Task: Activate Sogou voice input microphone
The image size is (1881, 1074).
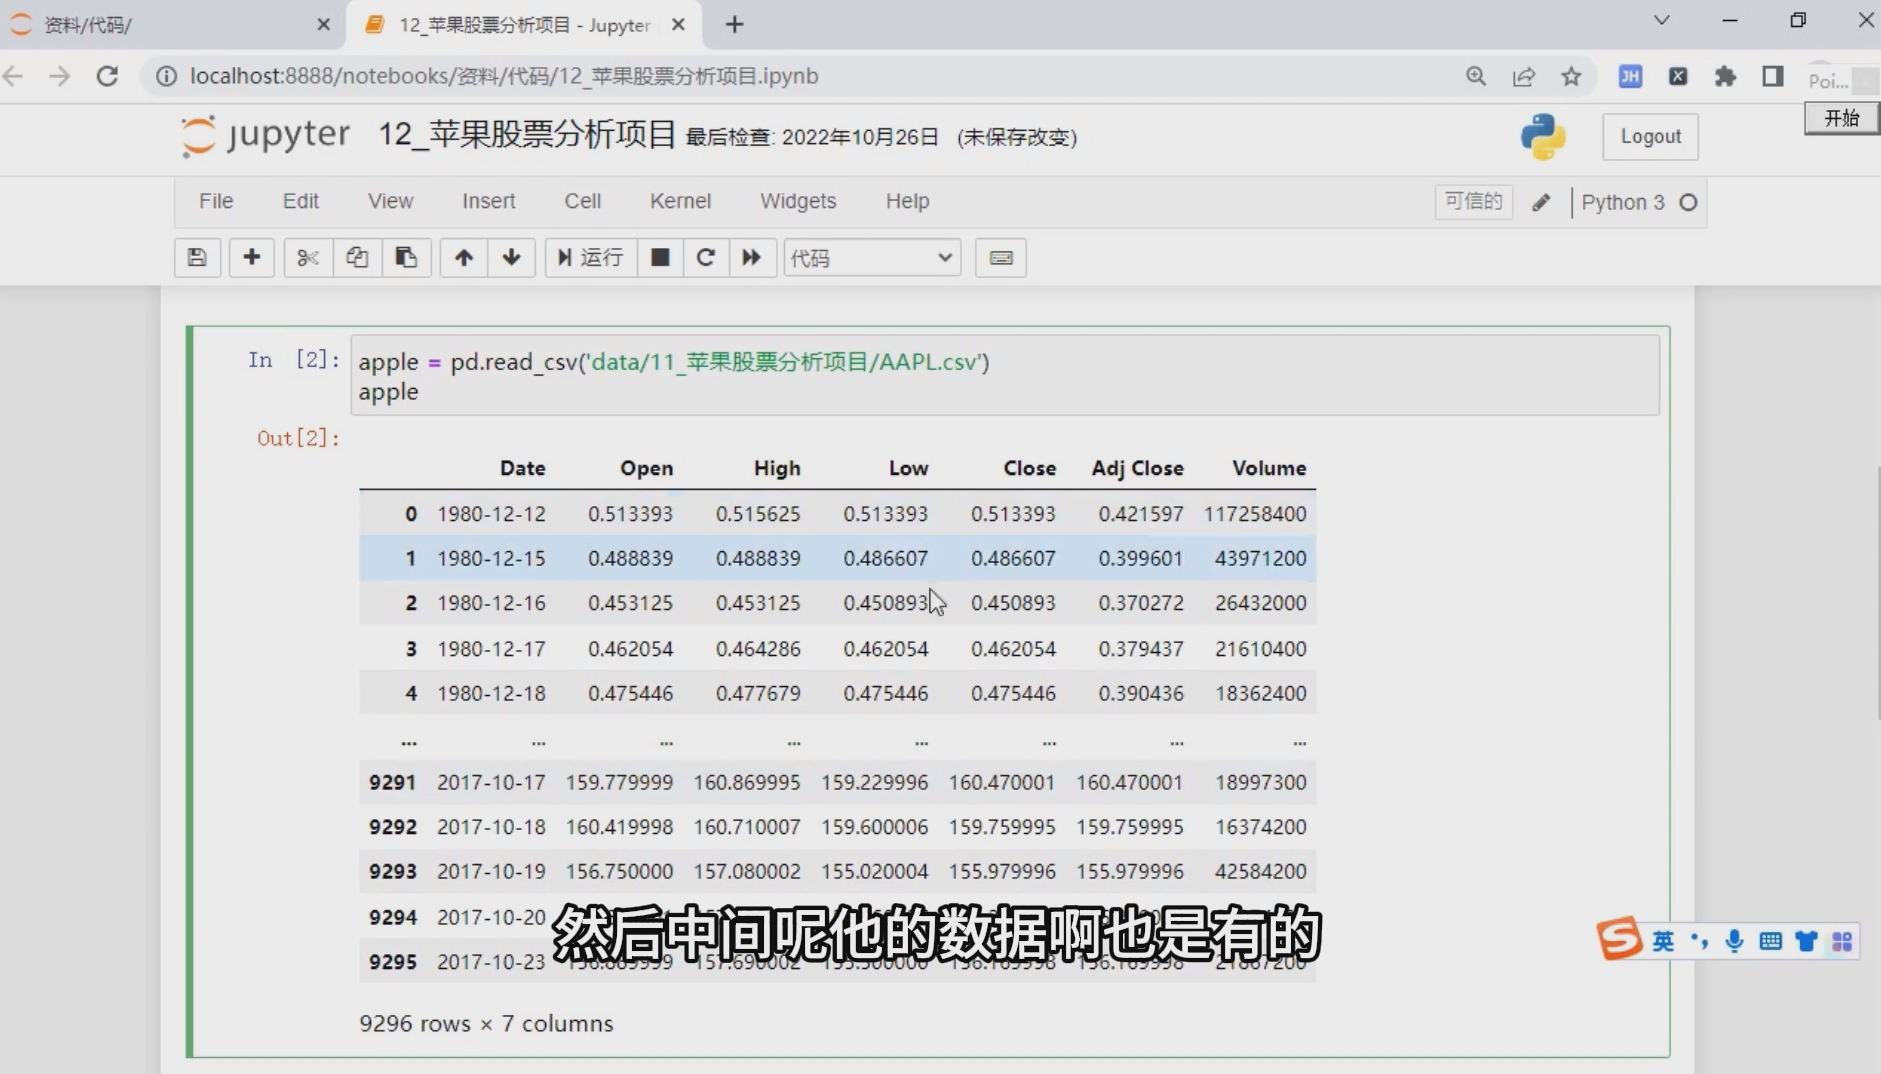Action: click(1733, 940)
